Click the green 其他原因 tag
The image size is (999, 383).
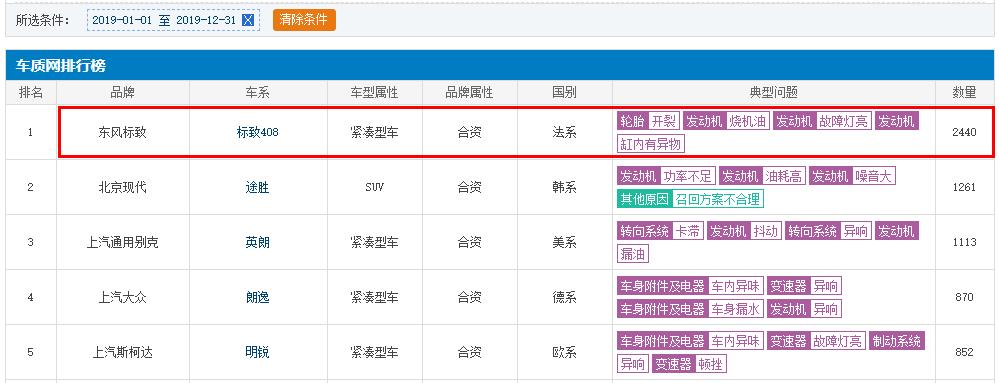pos(644,199)
